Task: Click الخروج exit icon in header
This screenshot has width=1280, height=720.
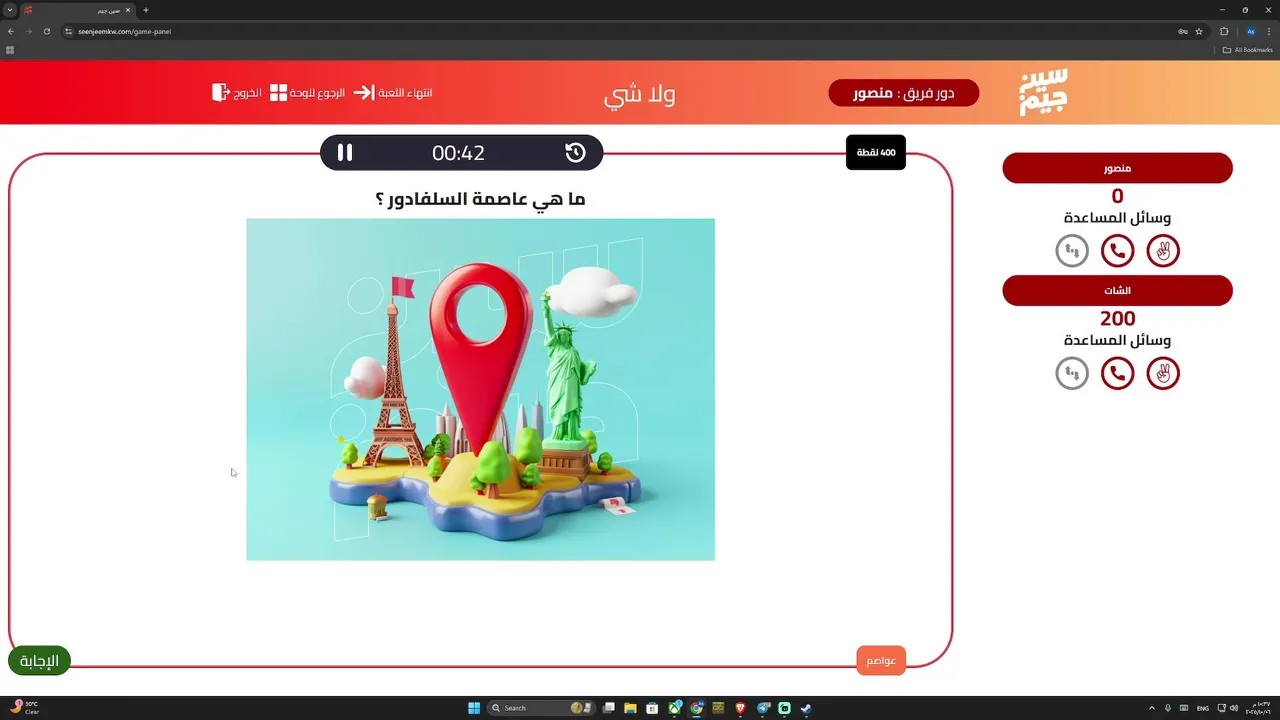Action: (x=221, y=92)
